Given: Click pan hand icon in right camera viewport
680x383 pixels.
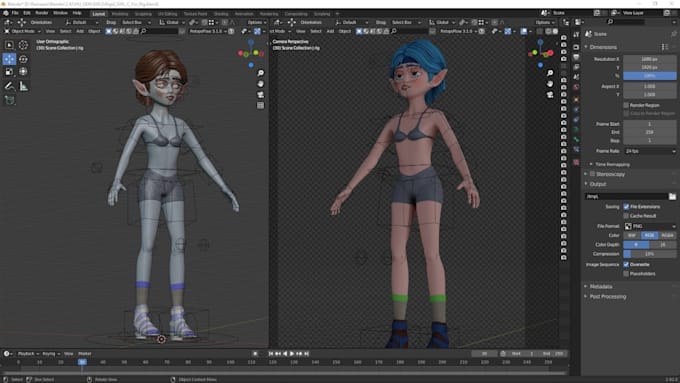Looking at the screenshot, I should pos(550,84).
